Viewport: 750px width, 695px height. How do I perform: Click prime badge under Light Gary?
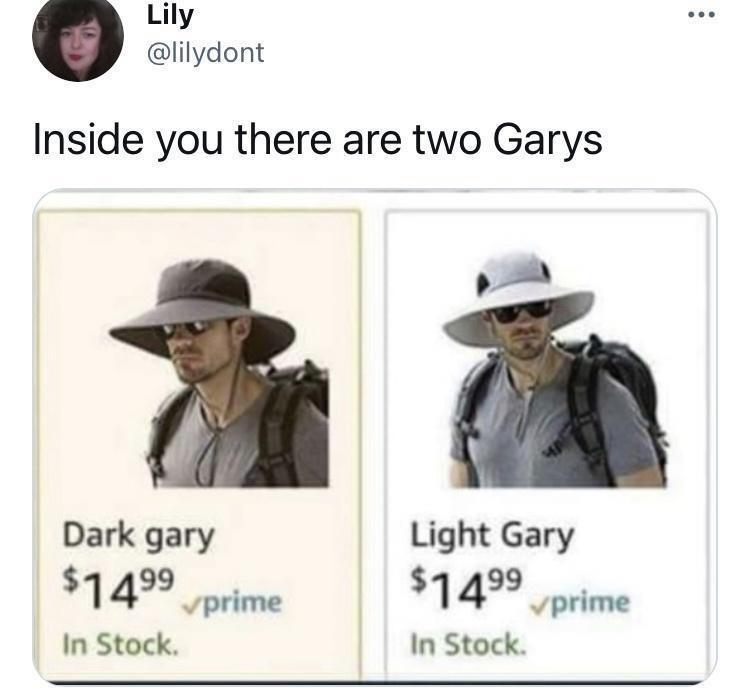pyautogui.click(x=580, y=604)
